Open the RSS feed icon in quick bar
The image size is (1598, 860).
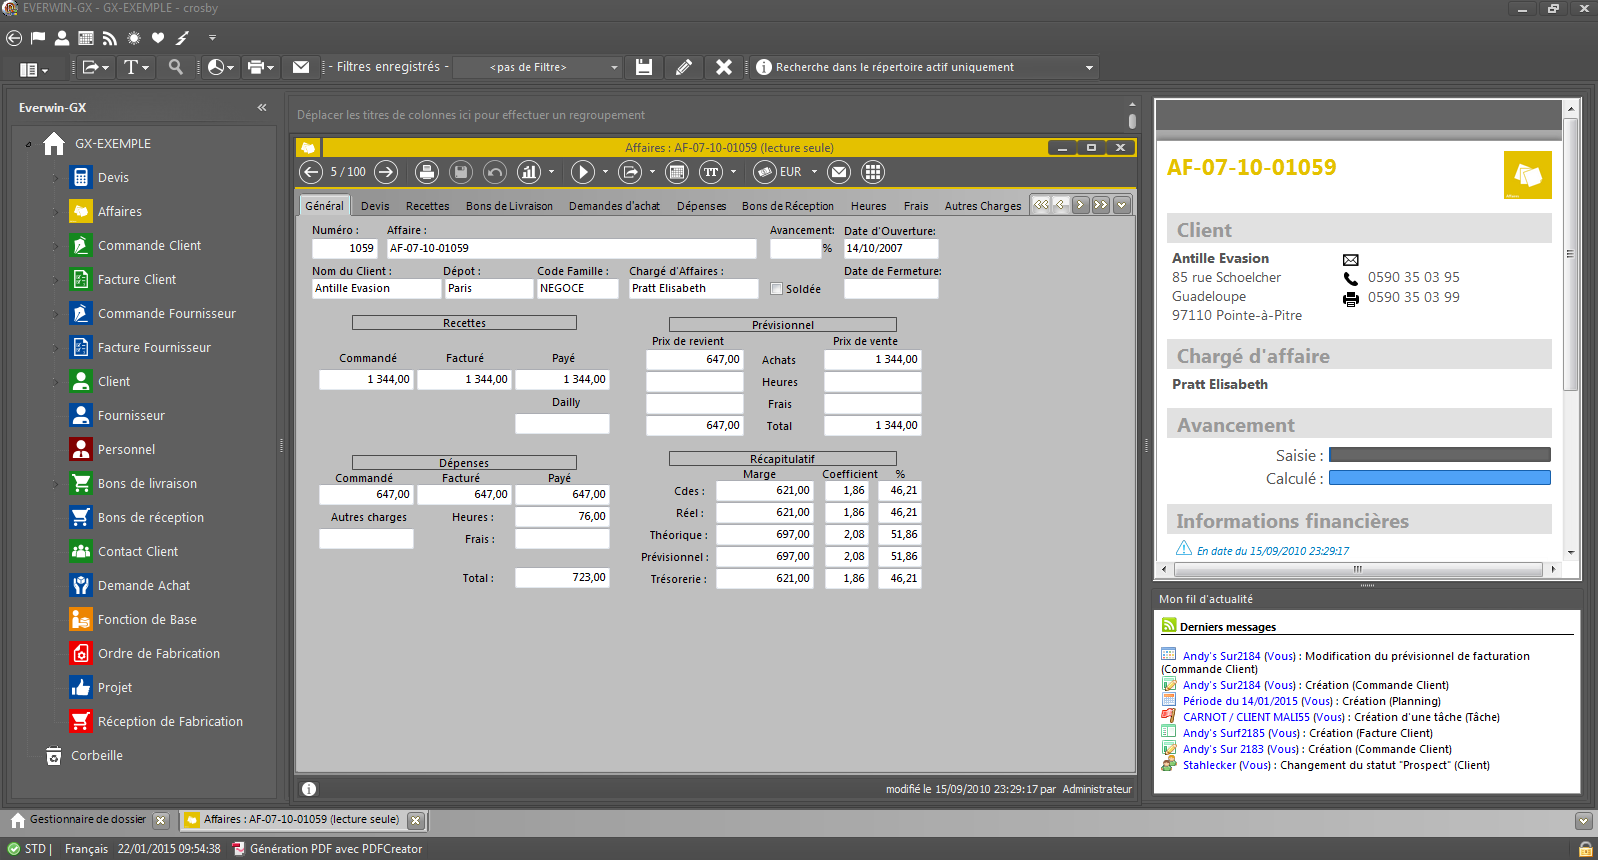(x=110, y=38)
